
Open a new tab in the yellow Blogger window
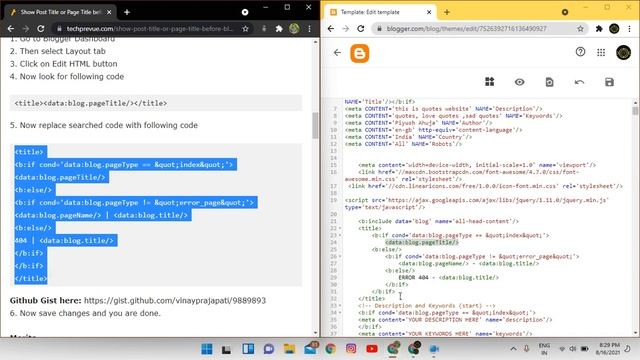click(447, 12)
